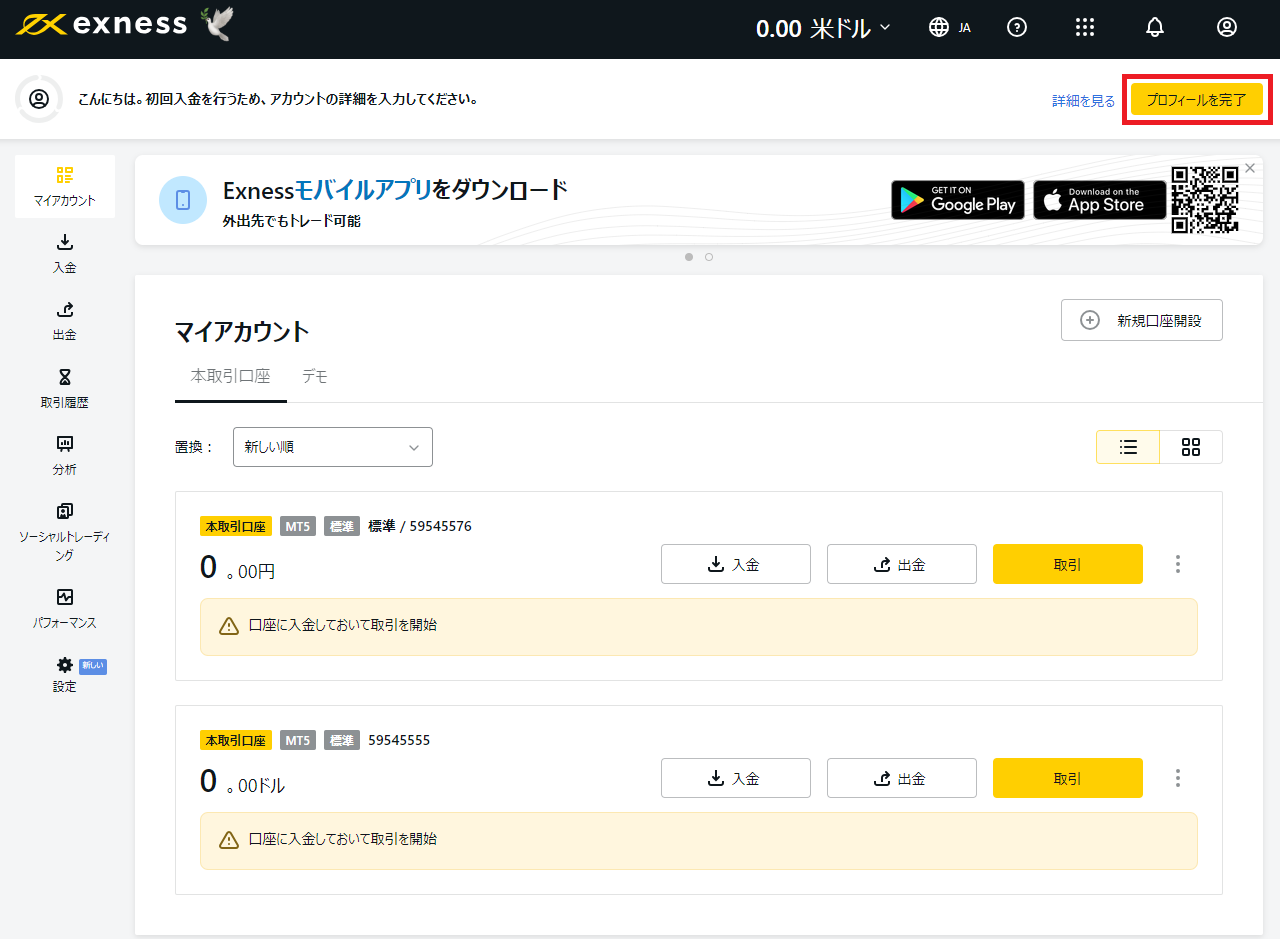Click the マイアカウント heading
The image size is (1280, 939).
click(x=242, y=332)
